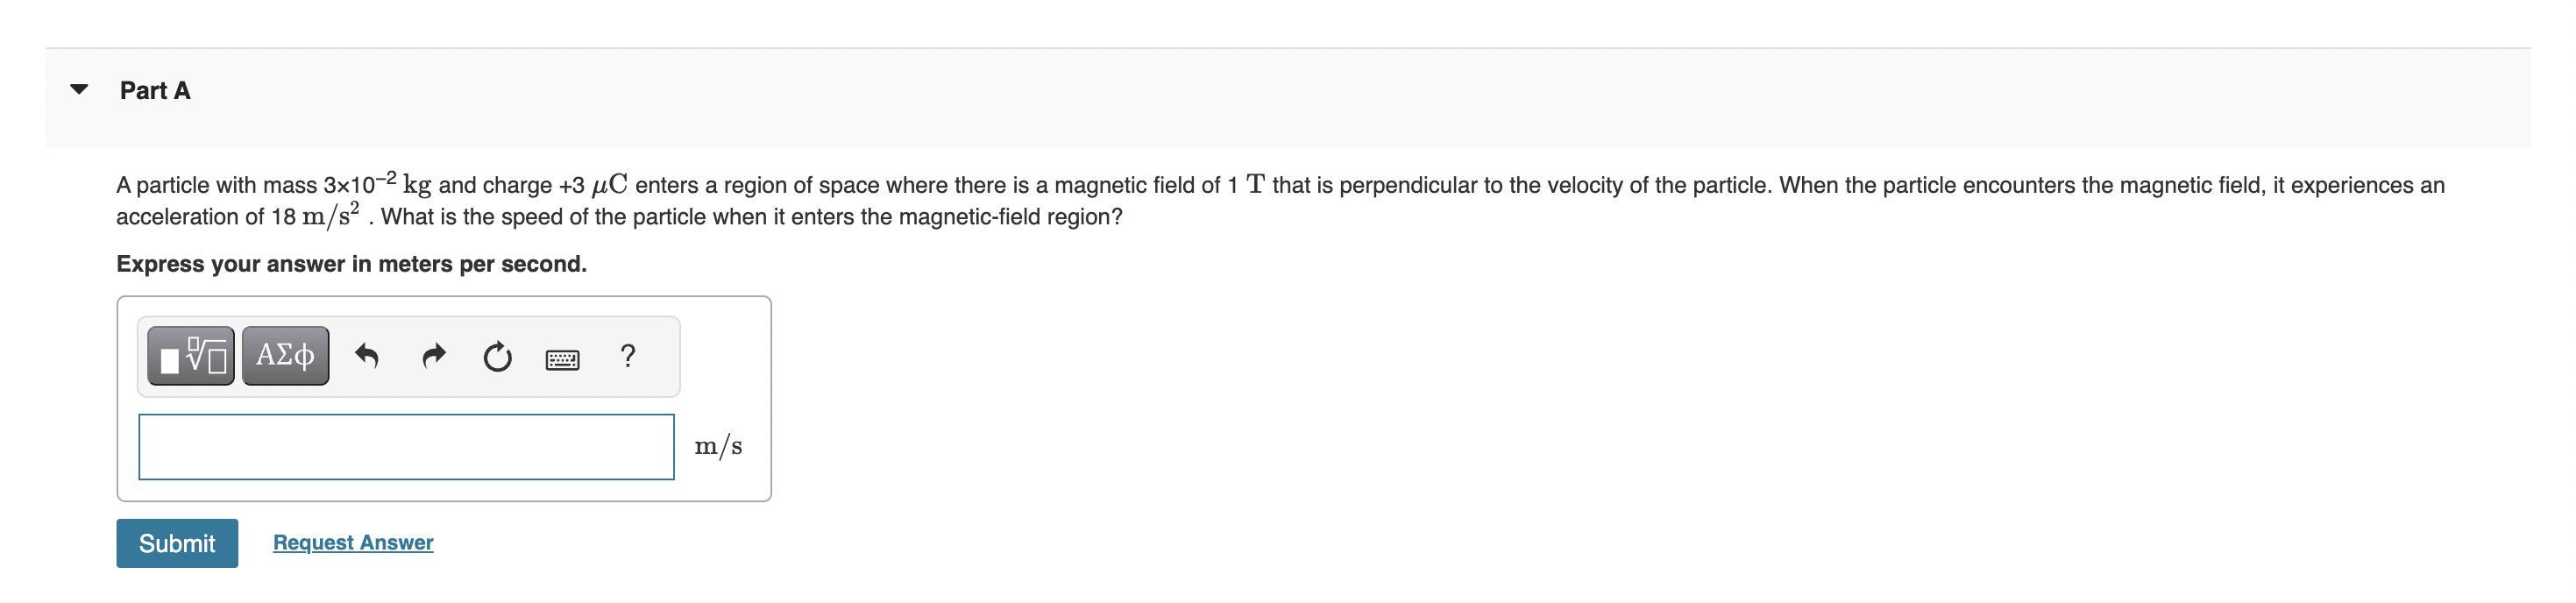Click the Part A disclosure triangle
Image resolution: width=2576 pixels, height=603 pixels.
(79, 89)
